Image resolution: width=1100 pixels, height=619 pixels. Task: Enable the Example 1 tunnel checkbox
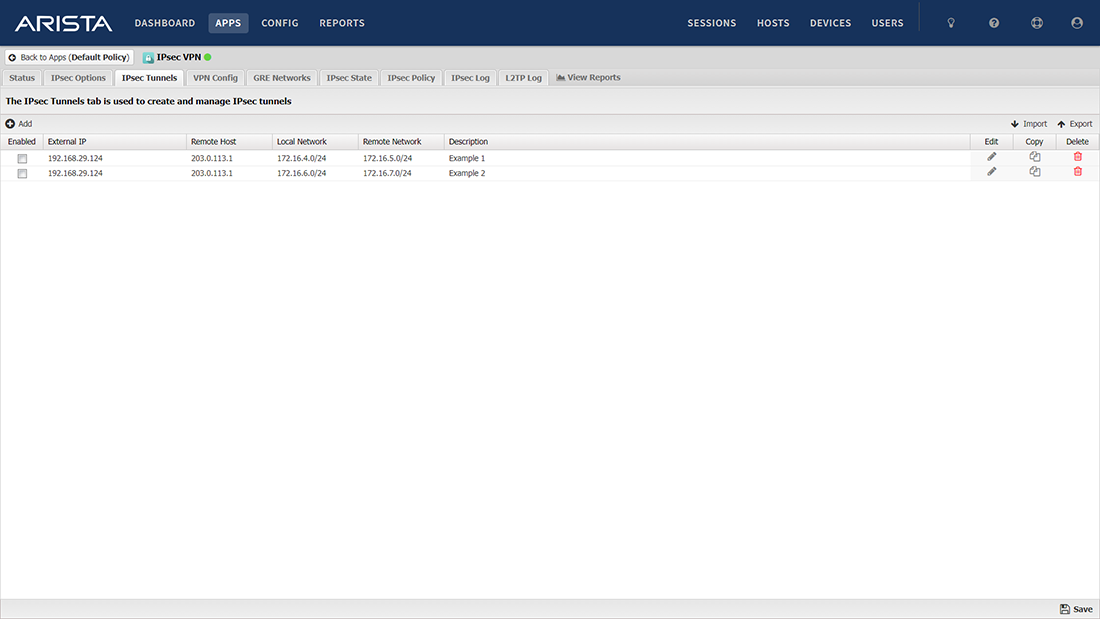(22, 159)
